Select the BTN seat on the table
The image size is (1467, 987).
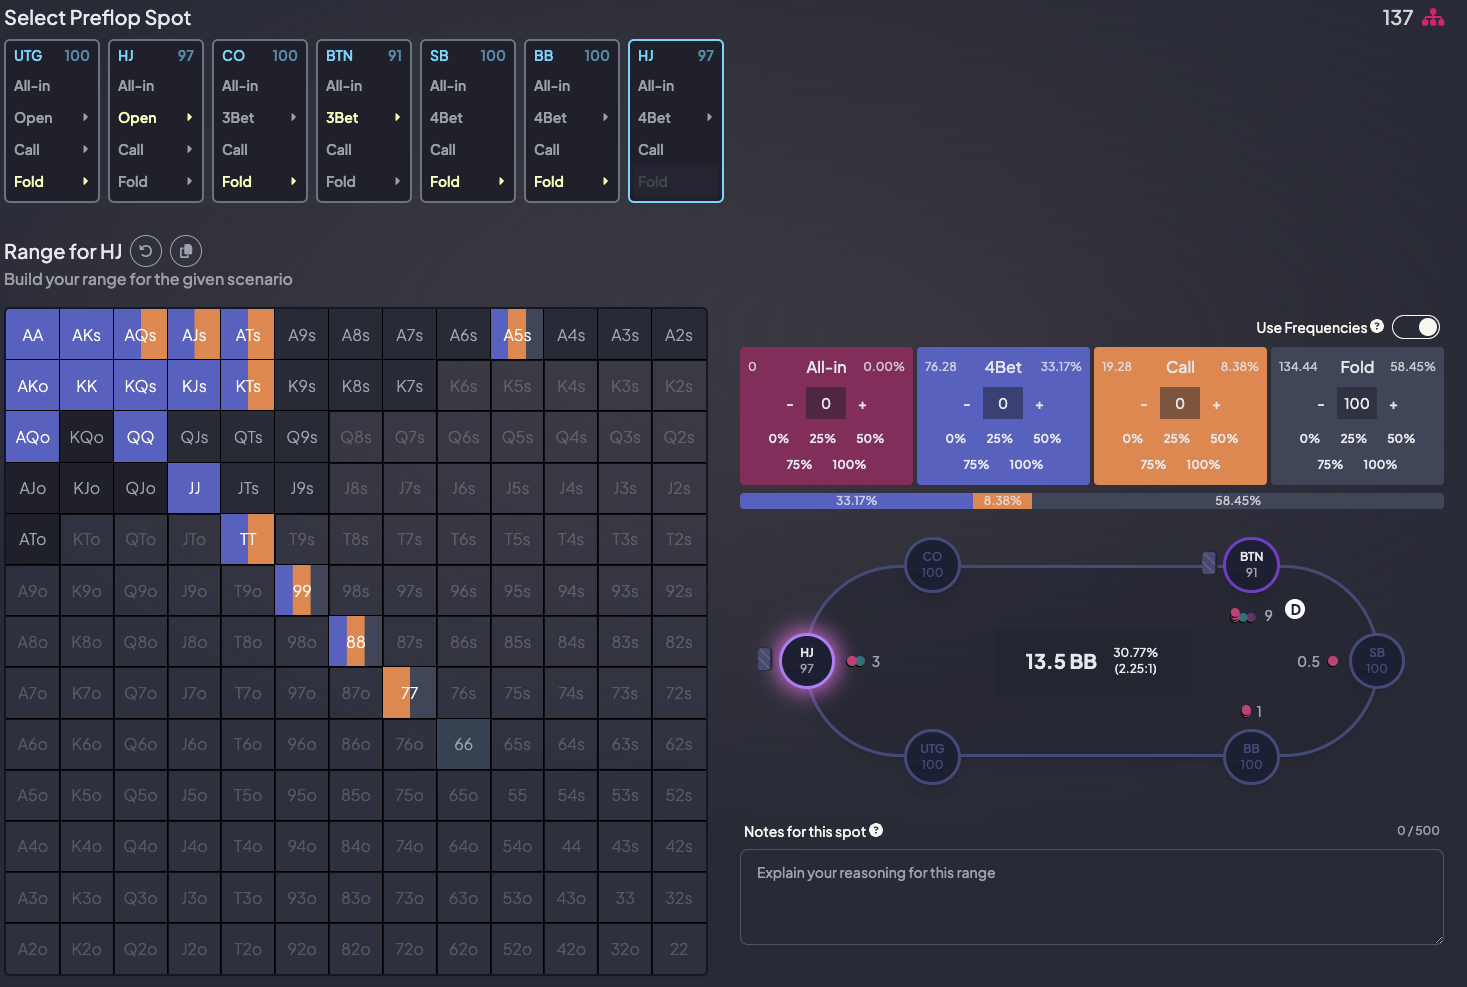[x=1251, y=564]
